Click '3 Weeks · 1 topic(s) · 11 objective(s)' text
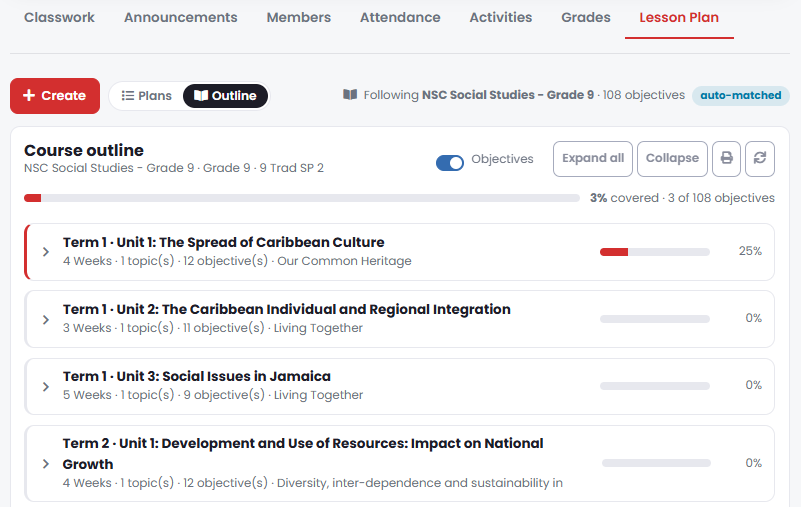The image size is (801, 507). coord(163,328)
